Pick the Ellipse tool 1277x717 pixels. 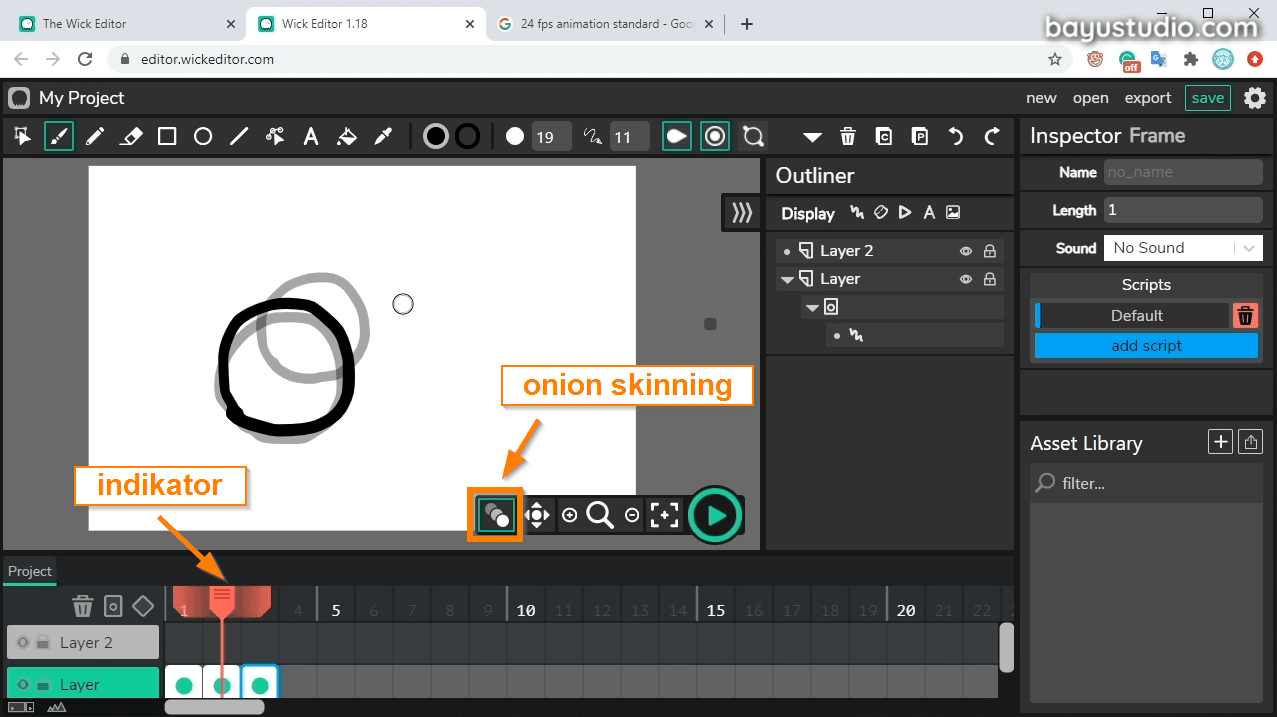pyautogui.click(x=203, y=136)
